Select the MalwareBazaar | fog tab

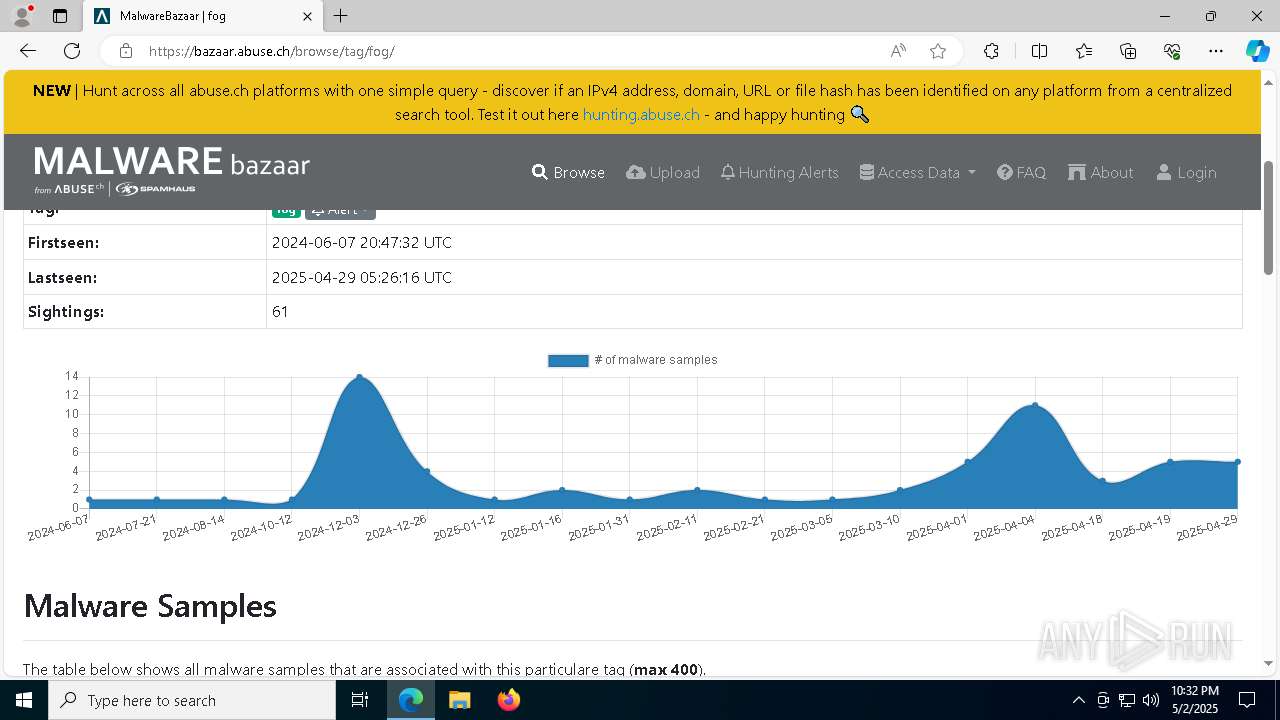(x=203, y=16)
